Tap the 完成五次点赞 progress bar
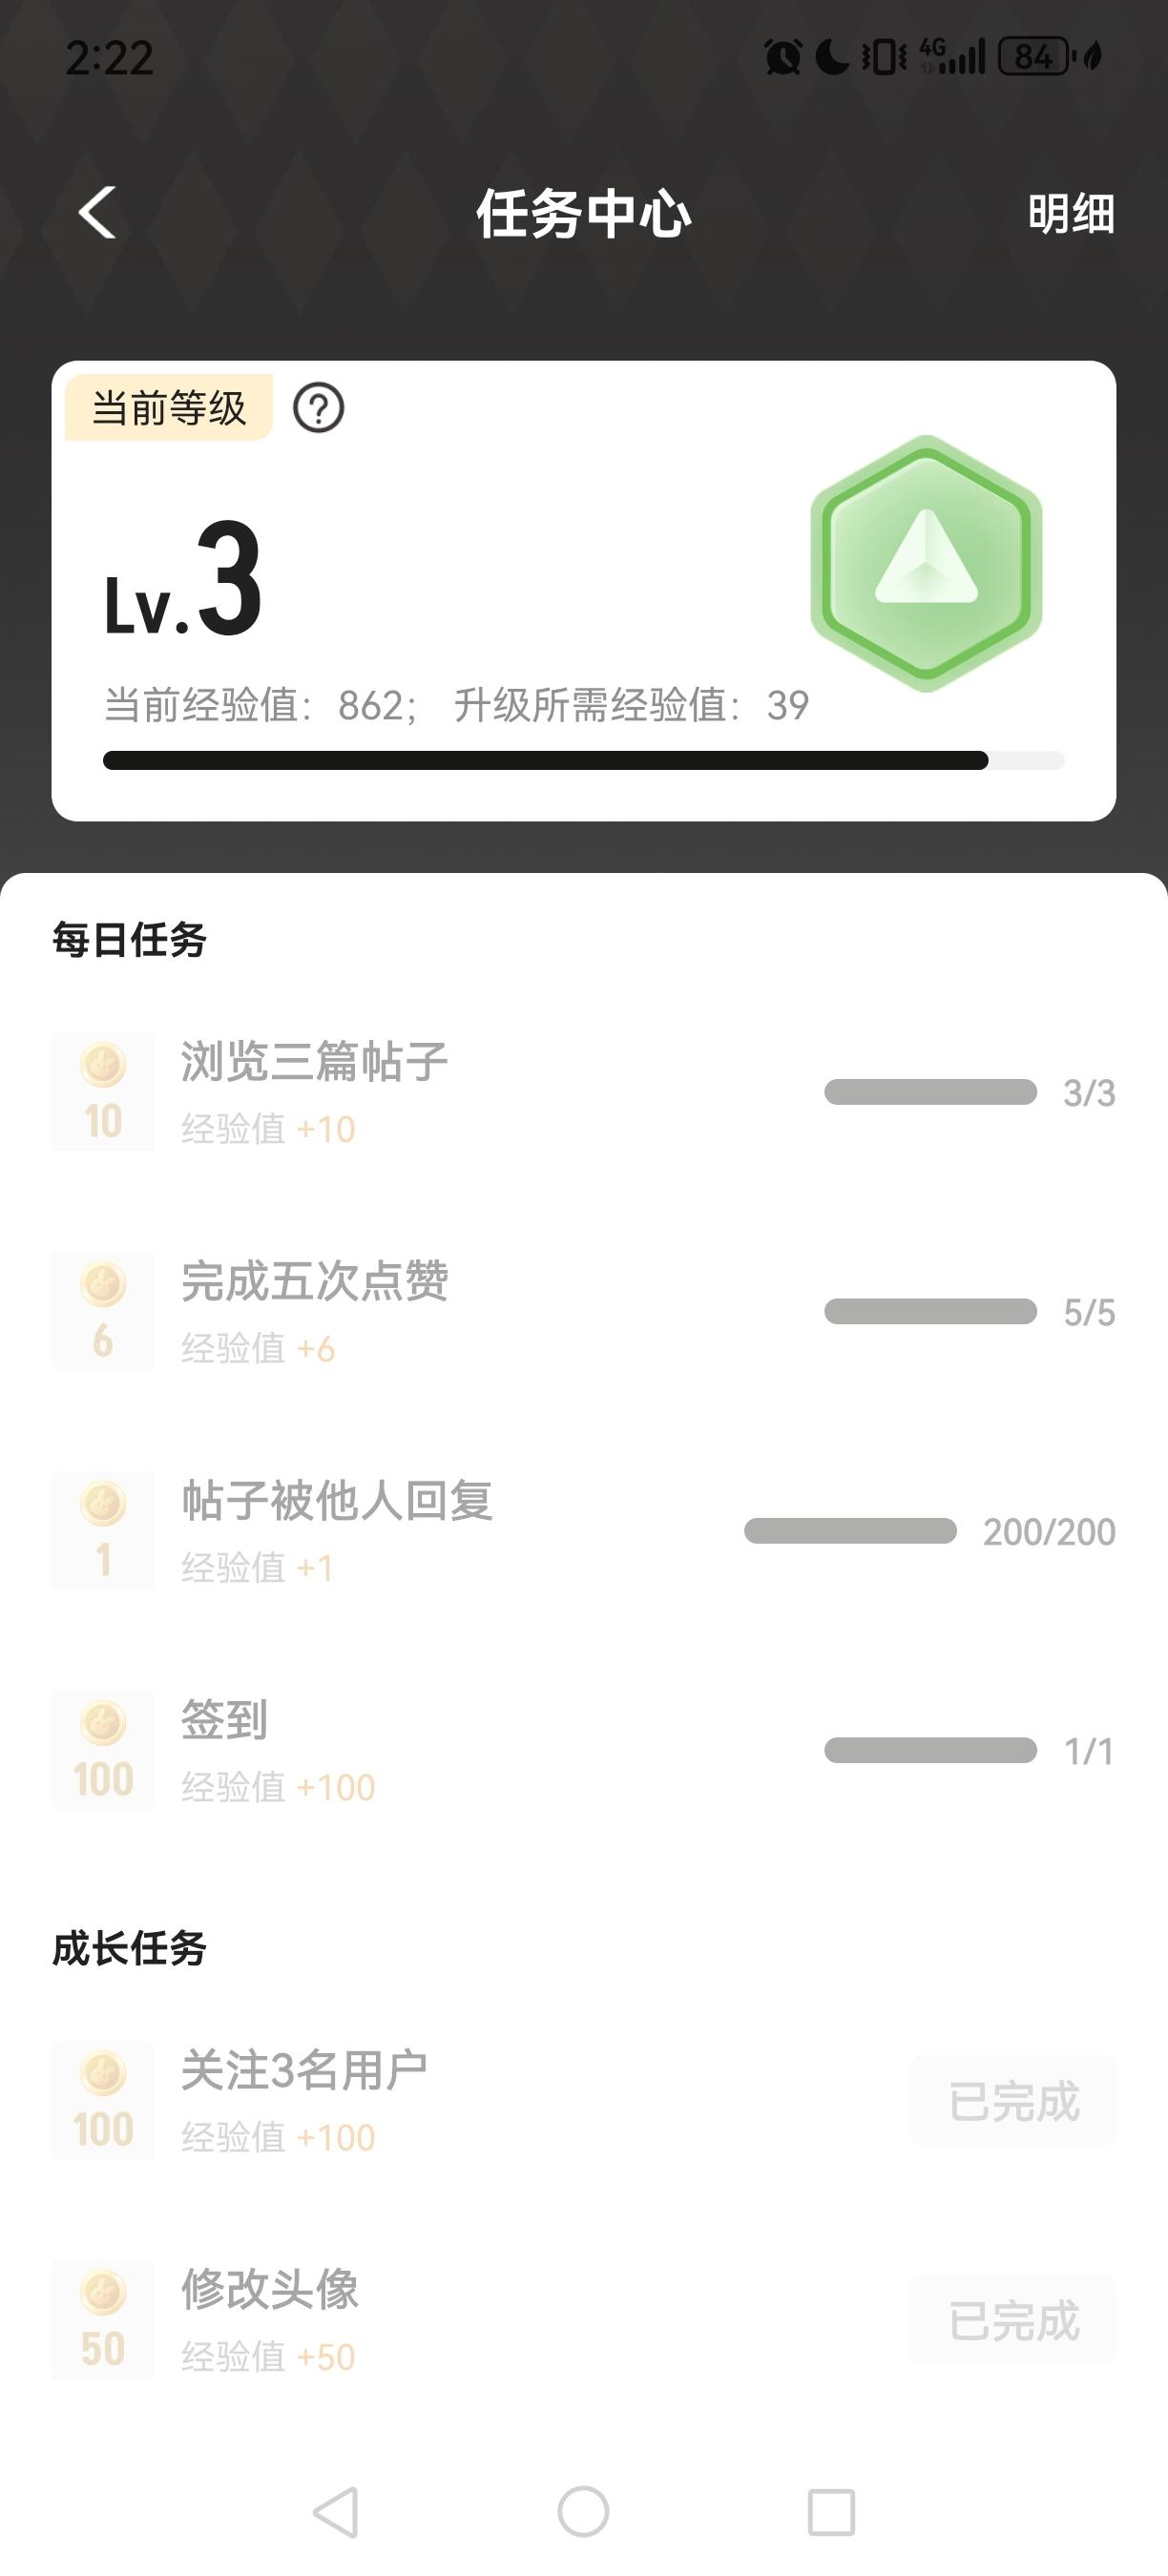 pos(930,1311)
